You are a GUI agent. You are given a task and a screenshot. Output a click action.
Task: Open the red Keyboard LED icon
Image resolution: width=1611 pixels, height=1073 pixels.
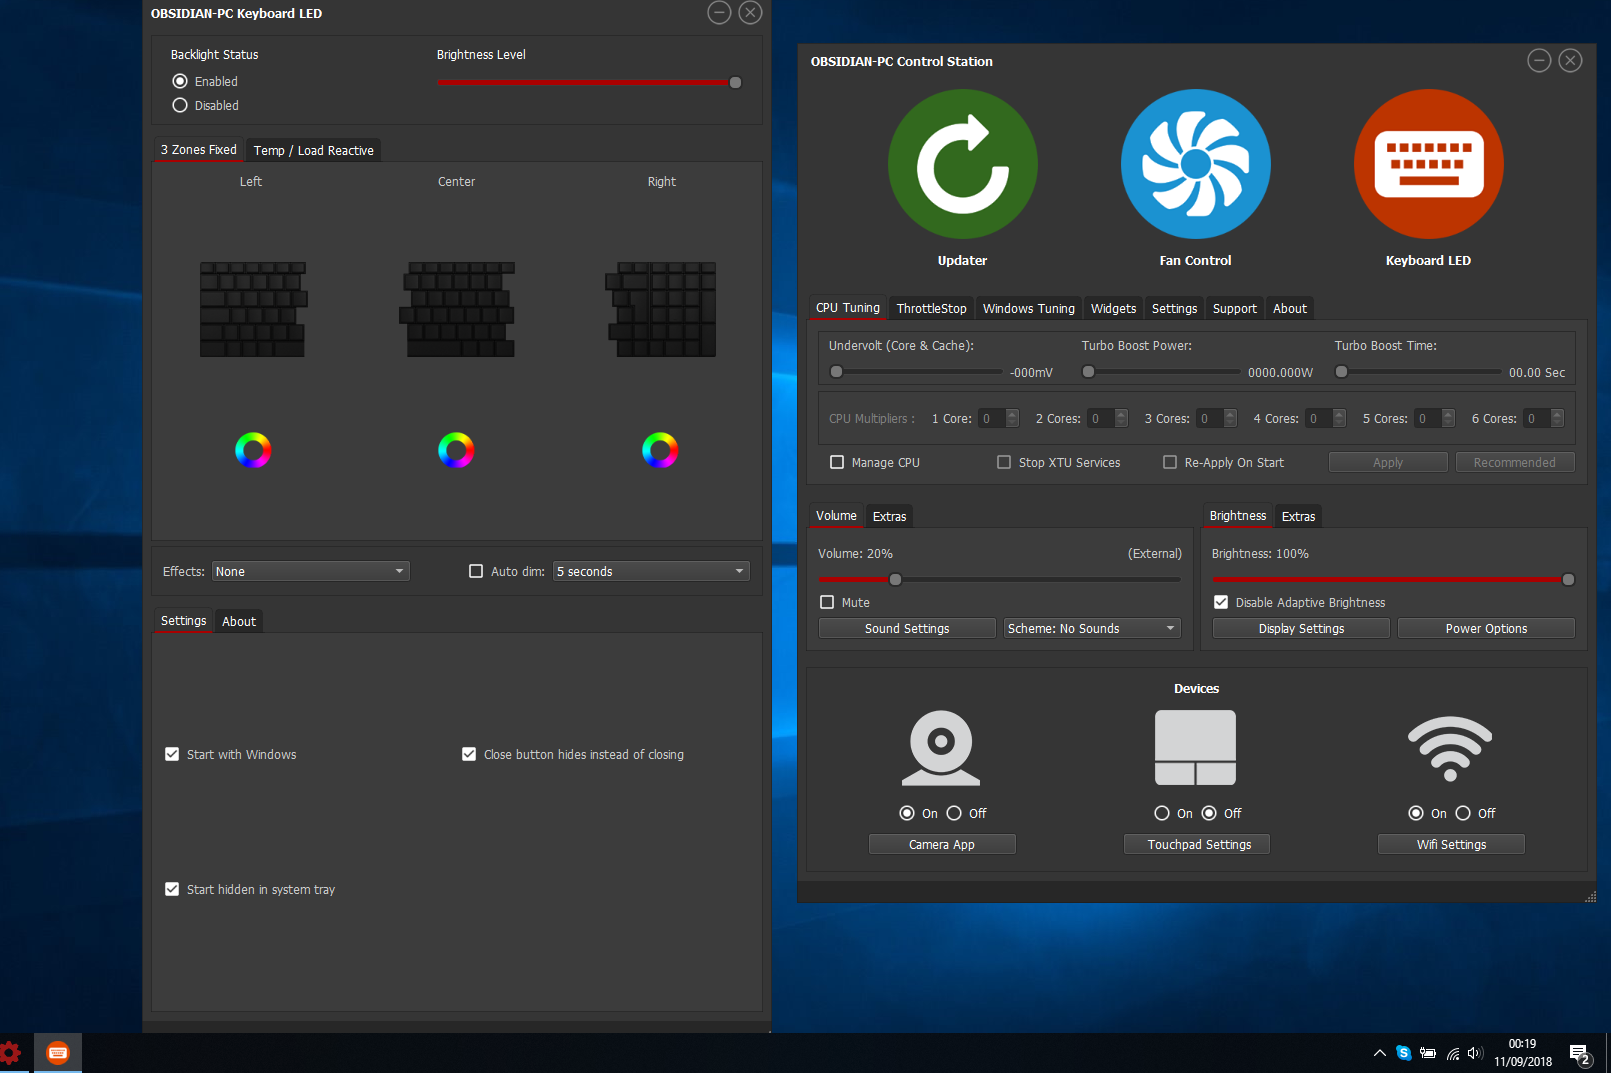(1428, 164)
